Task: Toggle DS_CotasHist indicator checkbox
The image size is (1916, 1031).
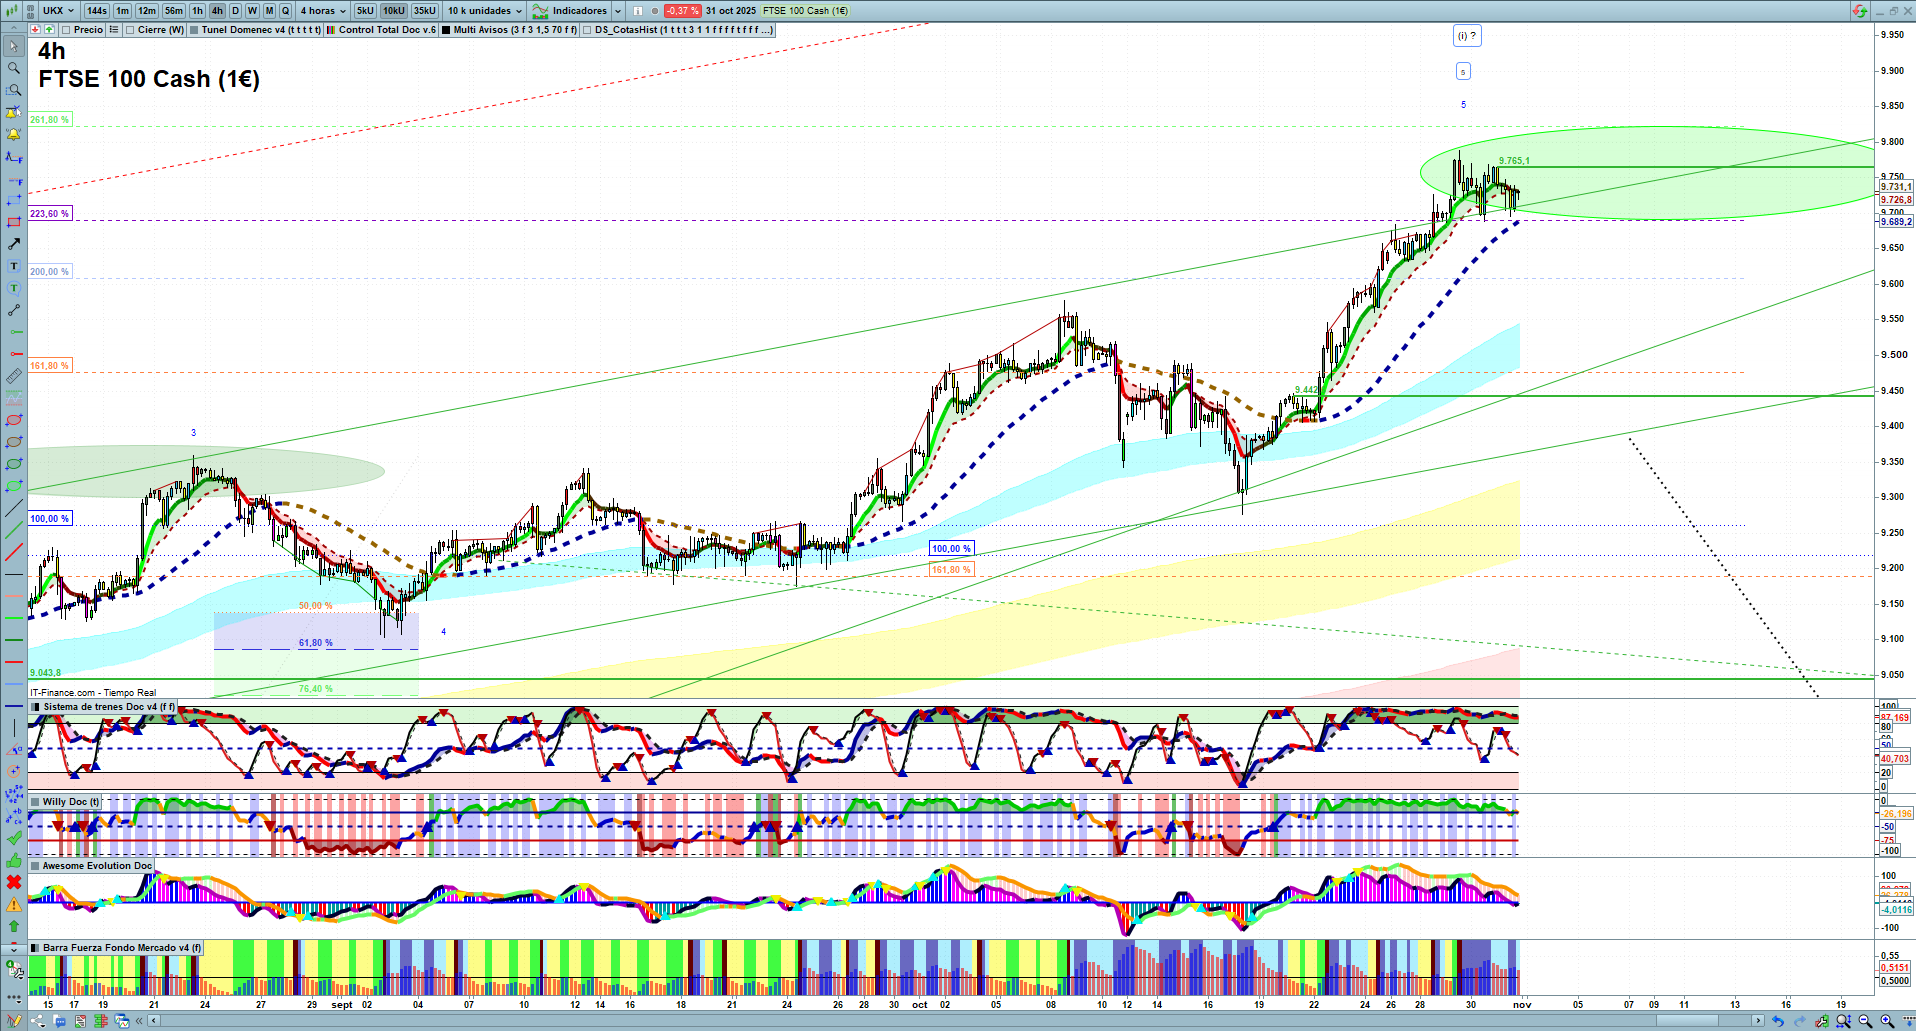Action: pos(587,30)
